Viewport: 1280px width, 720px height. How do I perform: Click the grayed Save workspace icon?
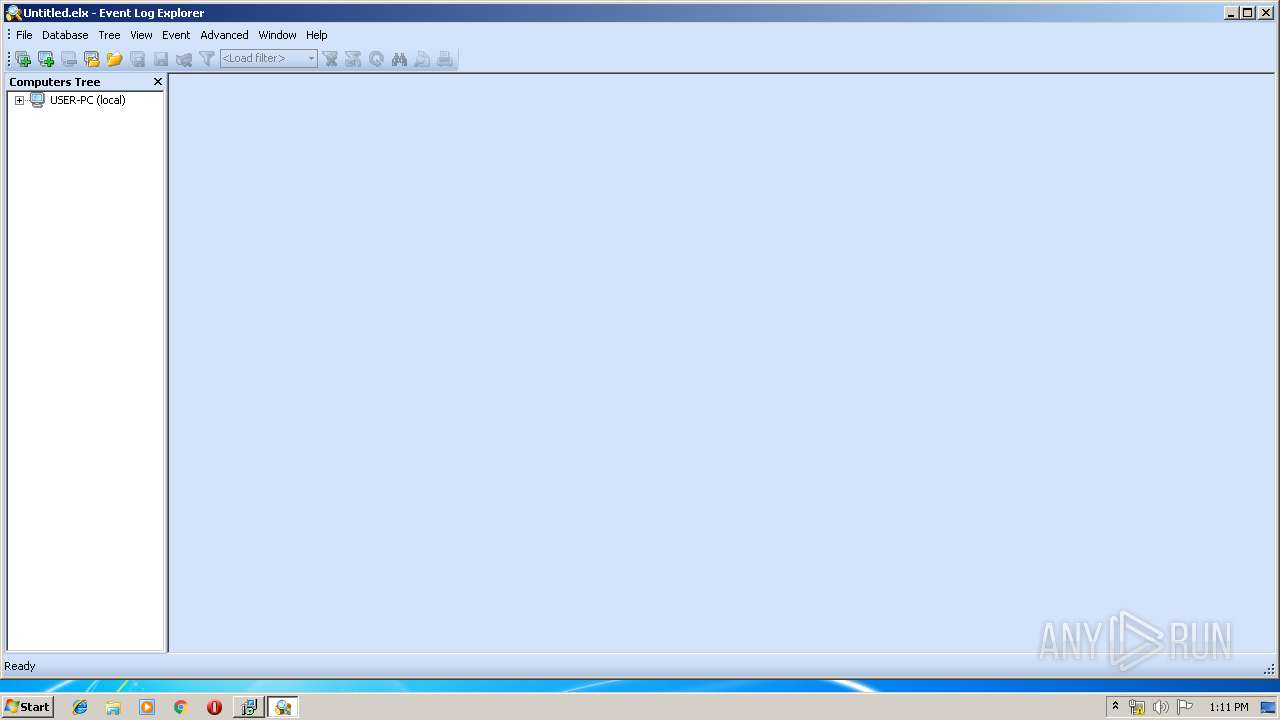point(138,59)
